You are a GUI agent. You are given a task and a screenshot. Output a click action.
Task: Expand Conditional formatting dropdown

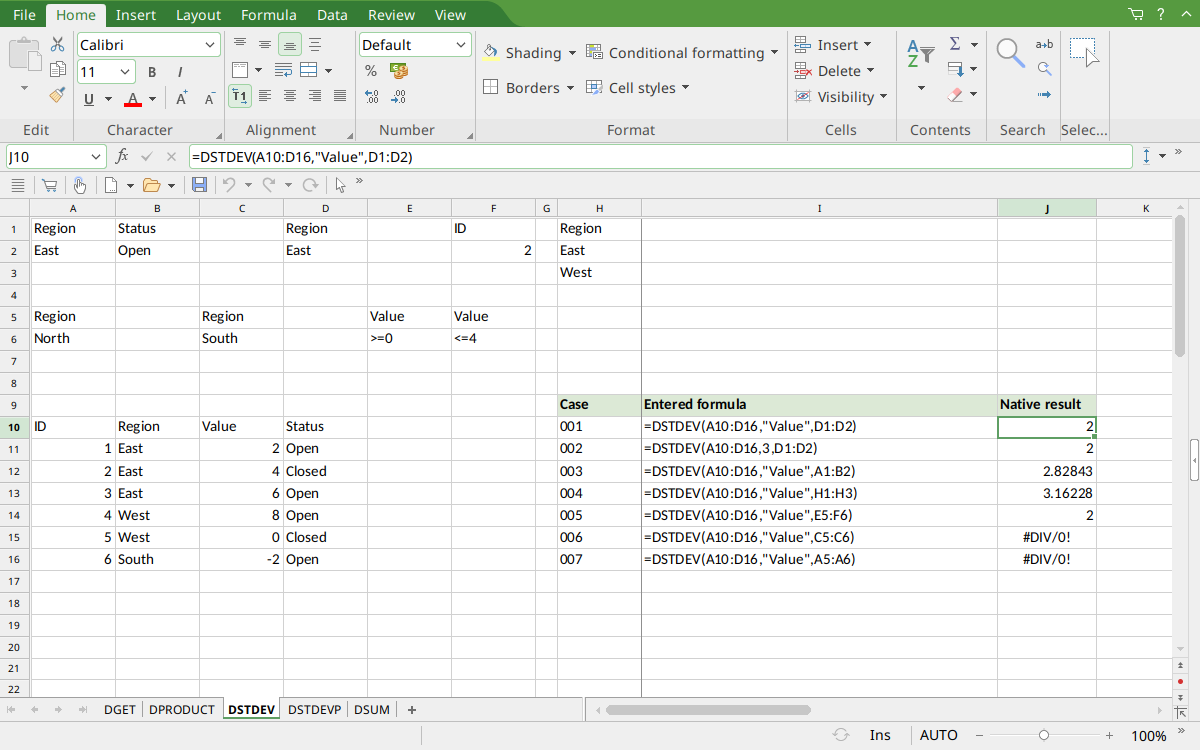[x=775, y=53]
